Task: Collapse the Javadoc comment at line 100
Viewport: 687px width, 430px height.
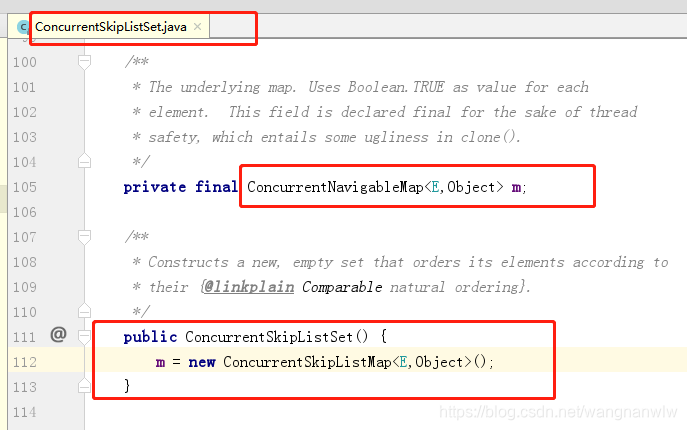Action: (x=84, y=62)
